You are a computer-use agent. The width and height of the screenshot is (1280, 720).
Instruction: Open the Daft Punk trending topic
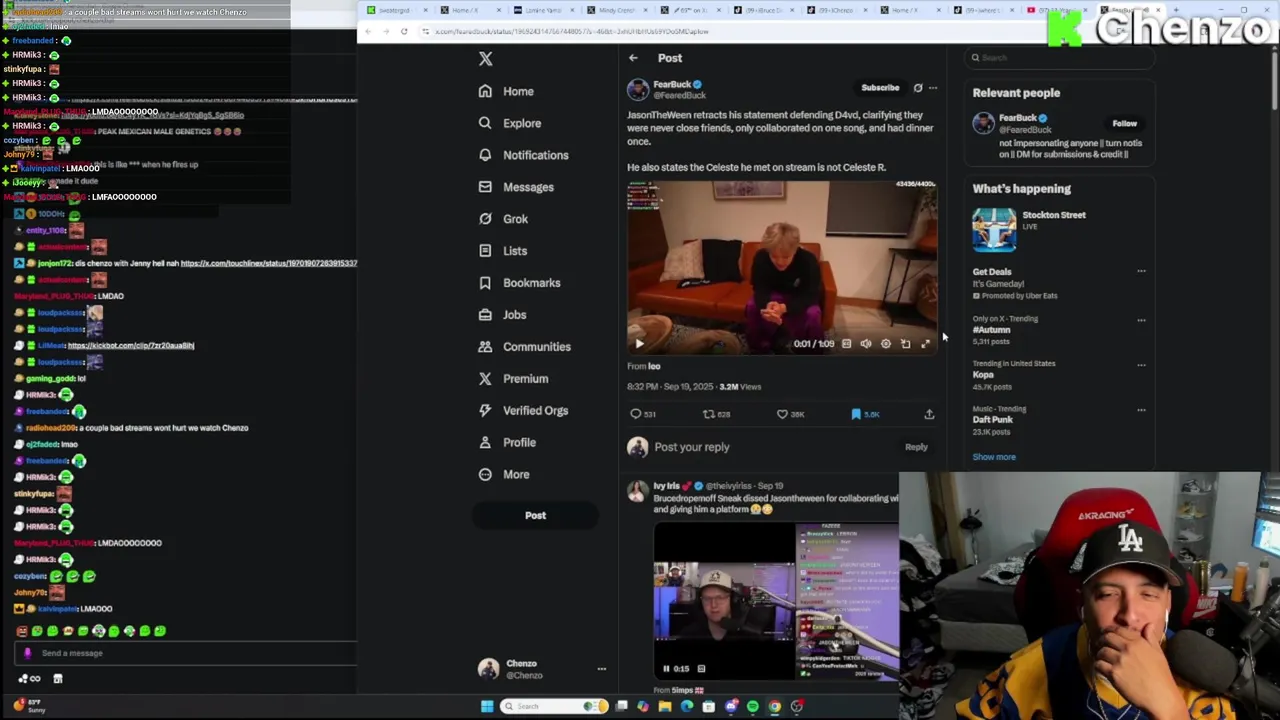[x=993, y=420]
